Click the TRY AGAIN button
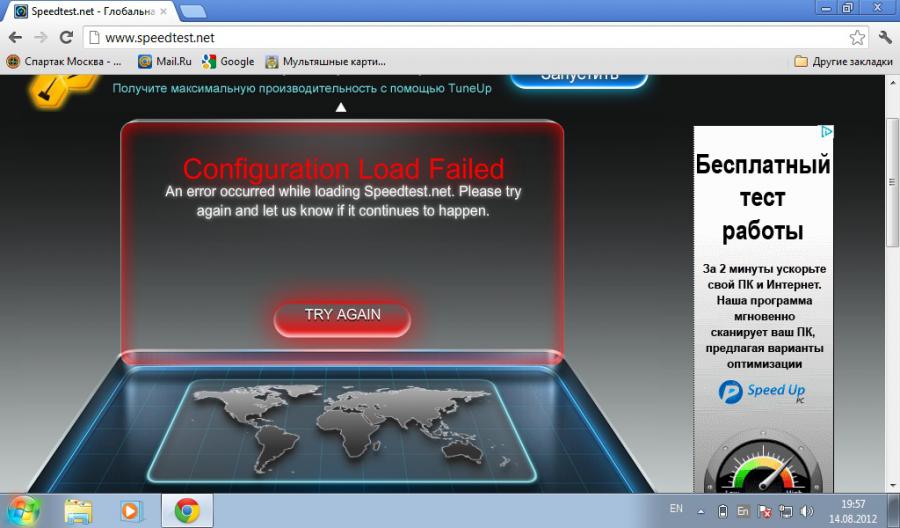 342,317
